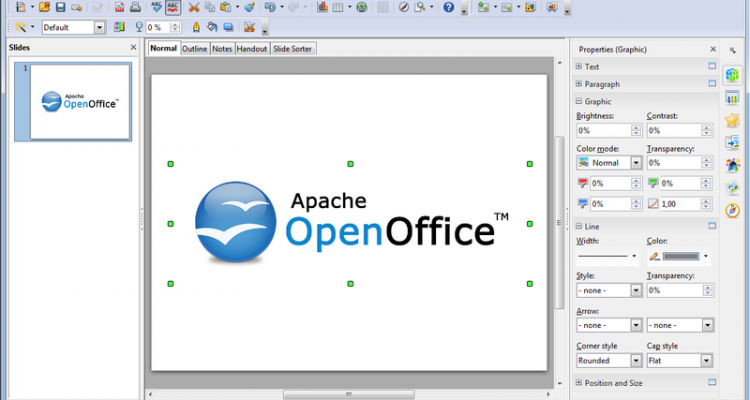
Task: Open More Options for the Text section
Action: tap(712, 66)
